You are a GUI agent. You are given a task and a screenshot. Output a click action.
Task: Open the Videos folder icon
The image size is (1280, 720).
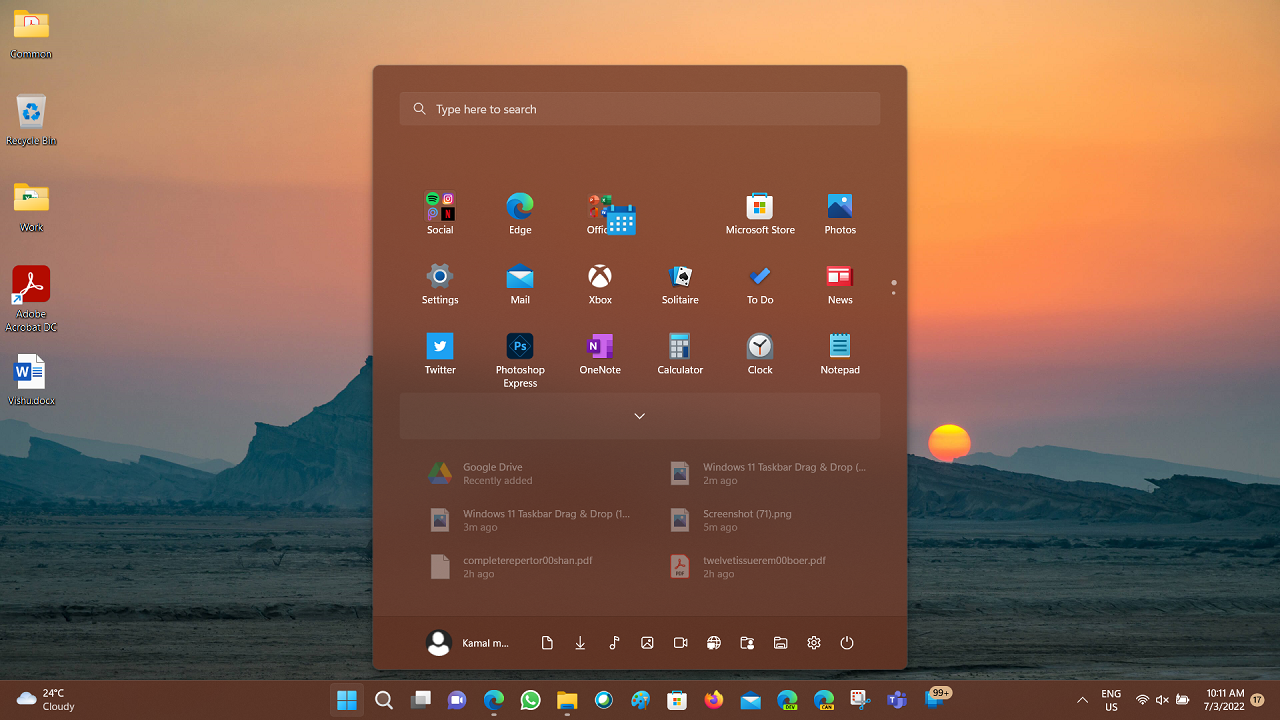pyautogui.click(x=680, y=643)
